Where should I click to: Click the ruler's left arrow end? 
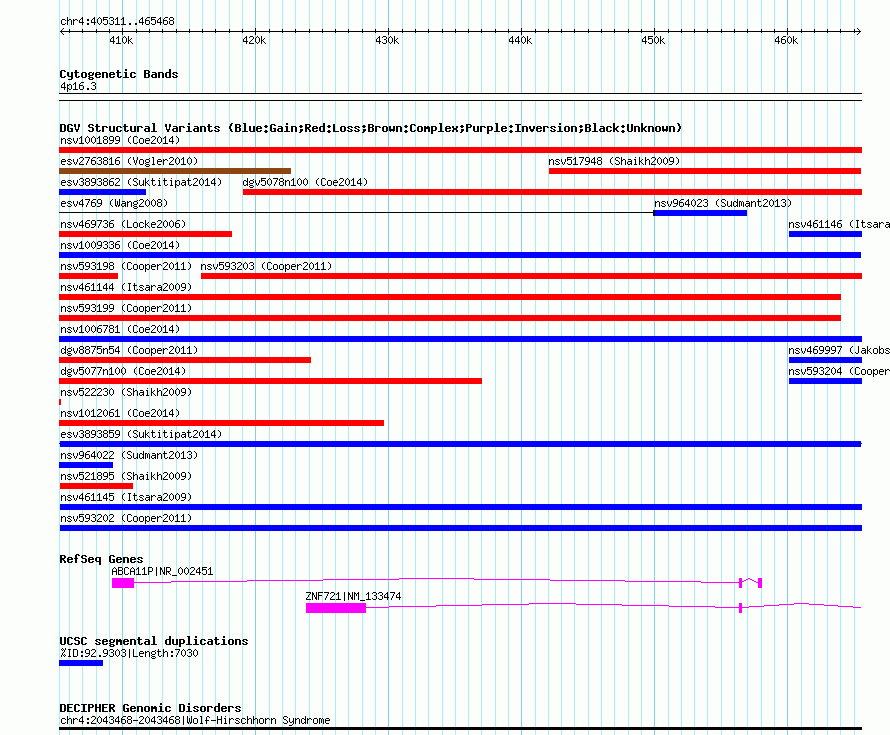(x=62, y=31)
